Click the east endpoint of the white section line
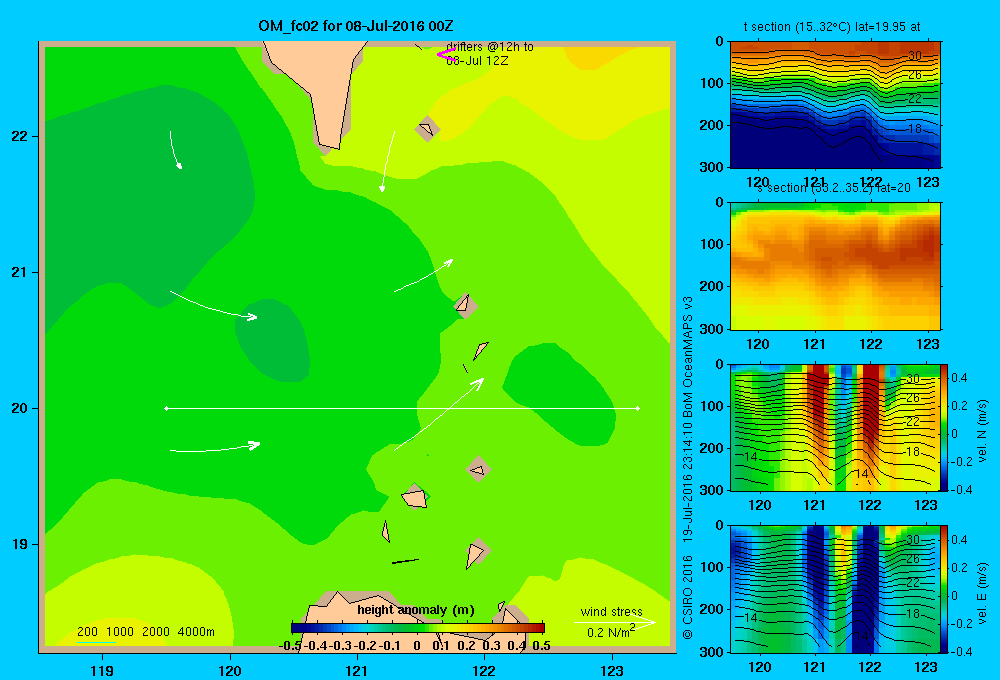Image resolution: width=1000 pixels, height=680 pixels. [x=638, y=408]
